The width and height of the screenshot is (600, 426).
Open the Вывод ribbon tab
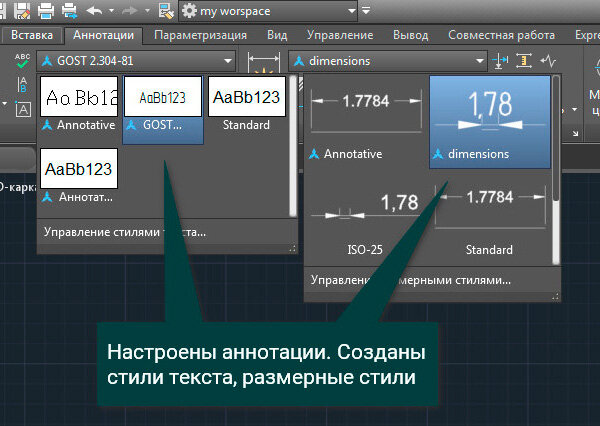(411, 35)
